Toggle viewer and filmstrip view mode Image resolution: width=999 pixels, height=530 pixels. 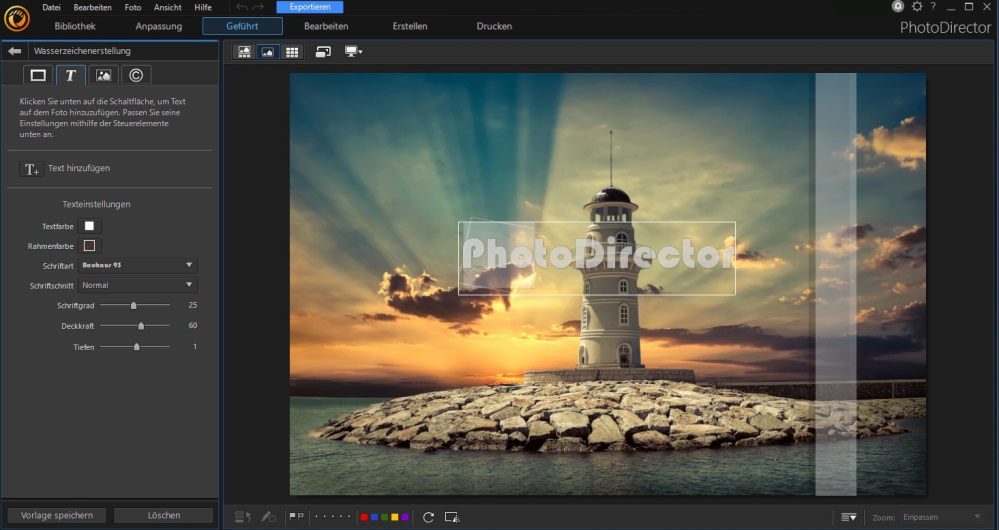coord(244,51)
